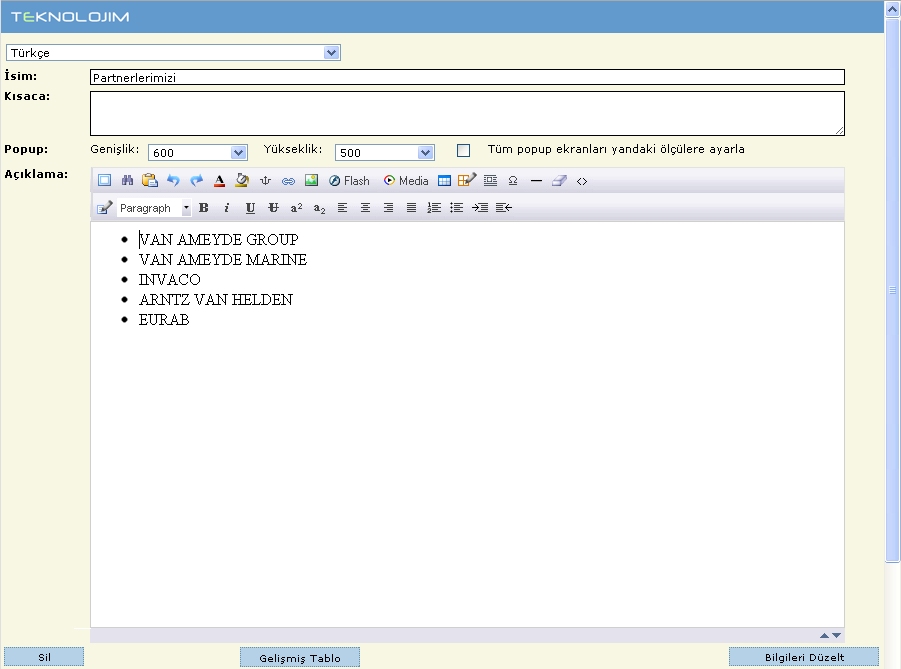Image resolution: width=901 pixels, height=669 pixels.
Task: Expand the Genişlik width dropdown
Action: pos(198,152)
